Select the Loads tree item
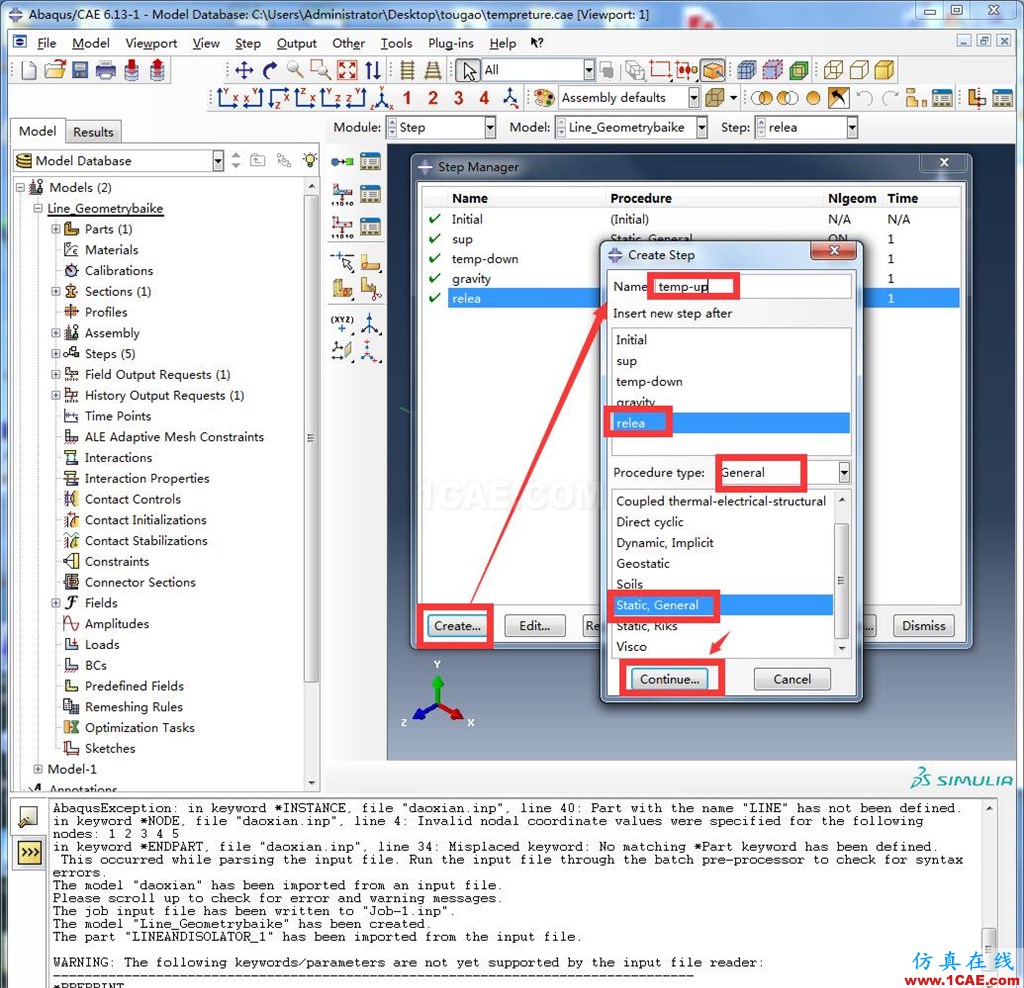Screen dimensions: 1024x988 click(x=102, y=645)
